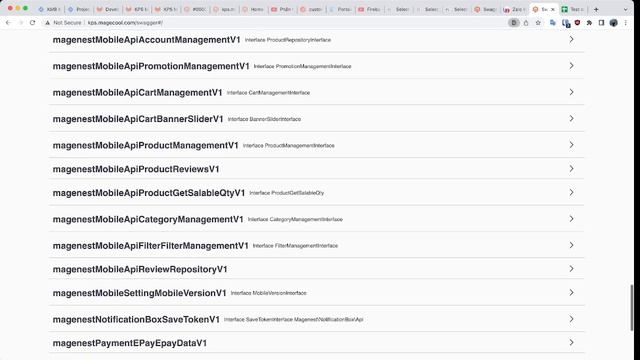Click the translate extension icon

(553, 23)
